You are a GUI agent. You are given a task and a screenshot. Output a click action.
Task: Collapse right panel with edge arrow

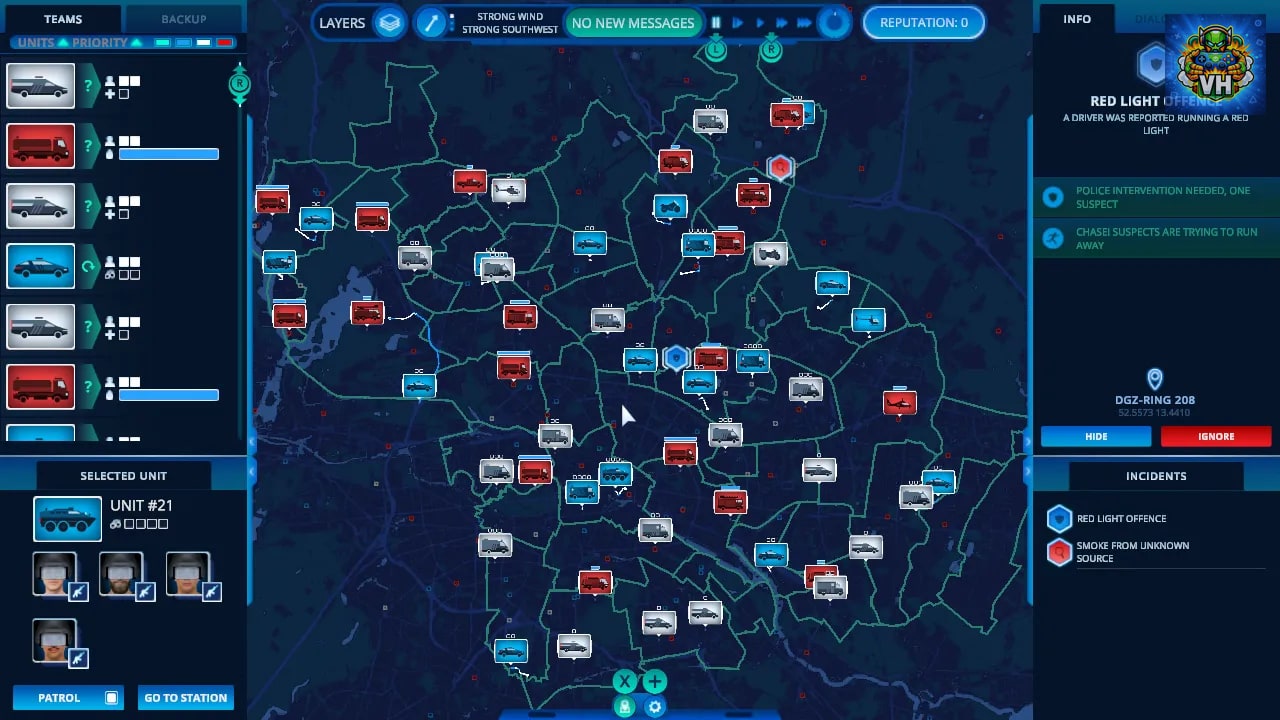[1028, 441]
